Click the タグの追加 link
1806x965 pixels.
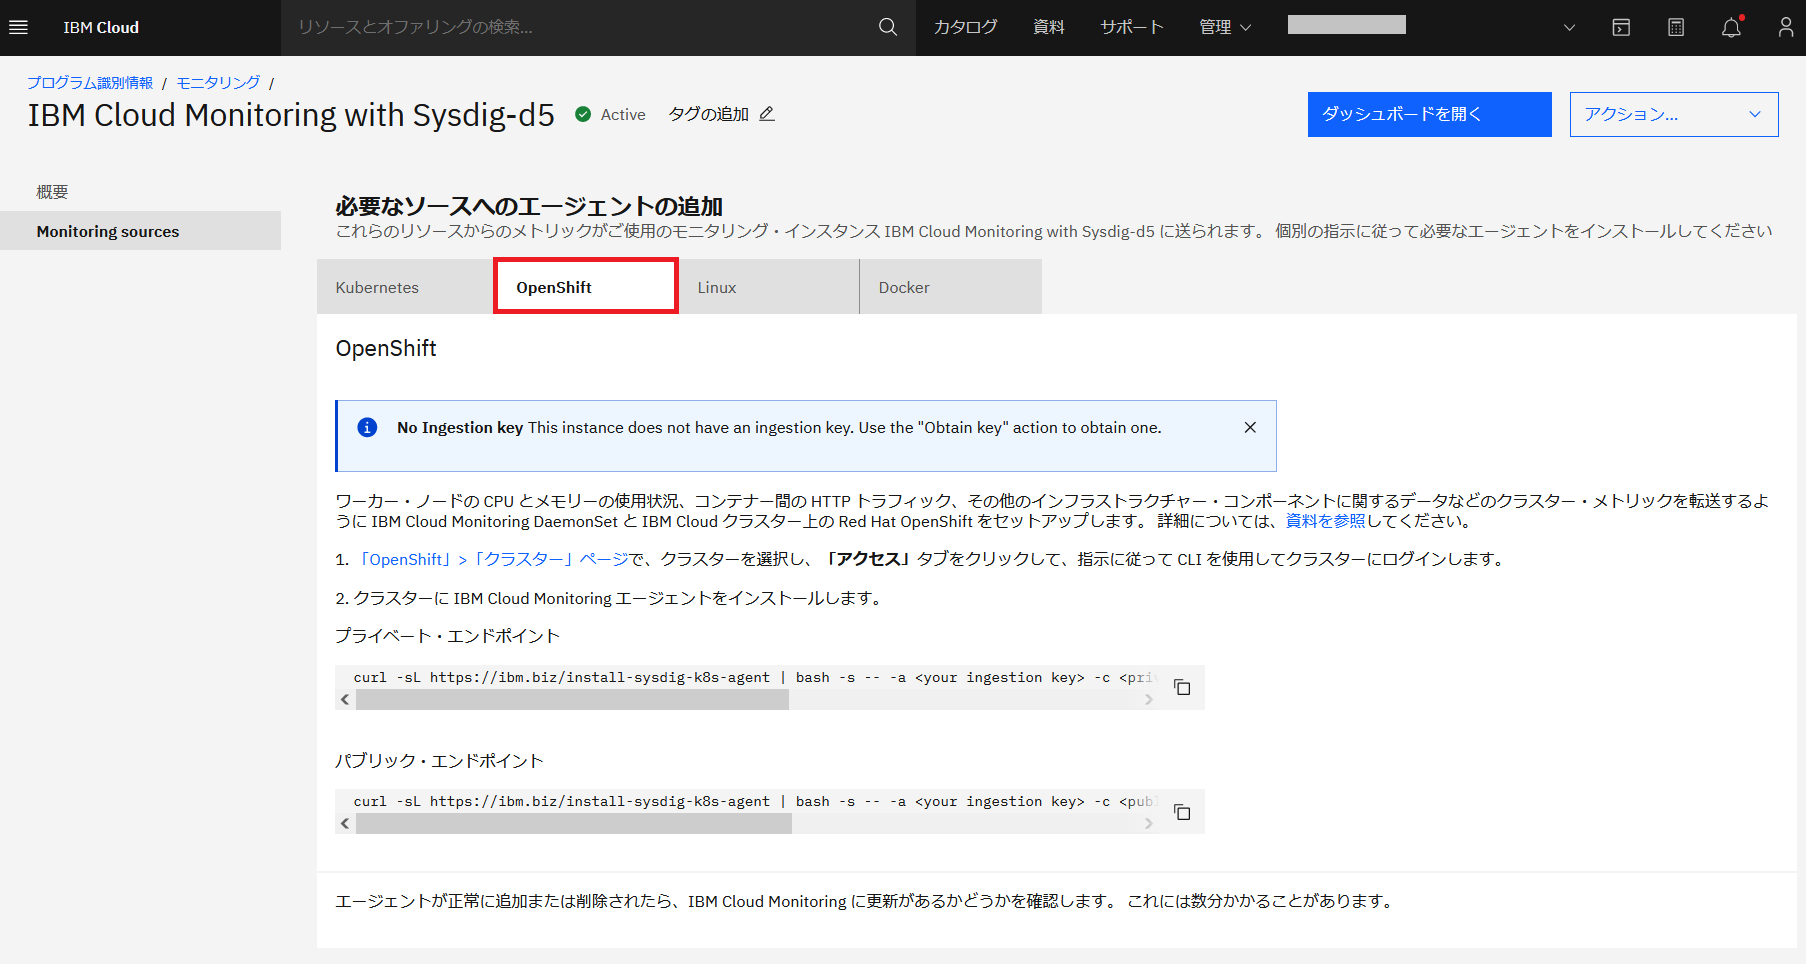708,114
